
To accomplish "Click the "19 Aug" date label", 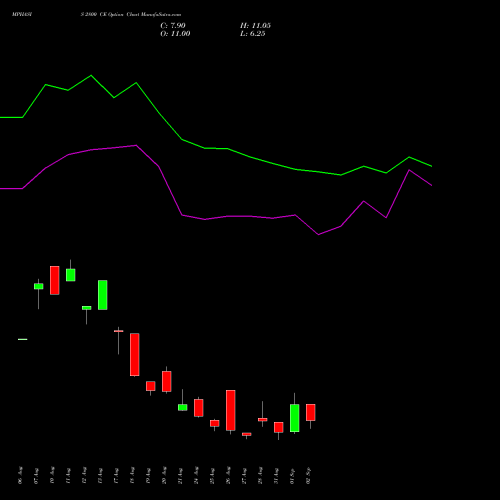I will click(x=148, y=476).
